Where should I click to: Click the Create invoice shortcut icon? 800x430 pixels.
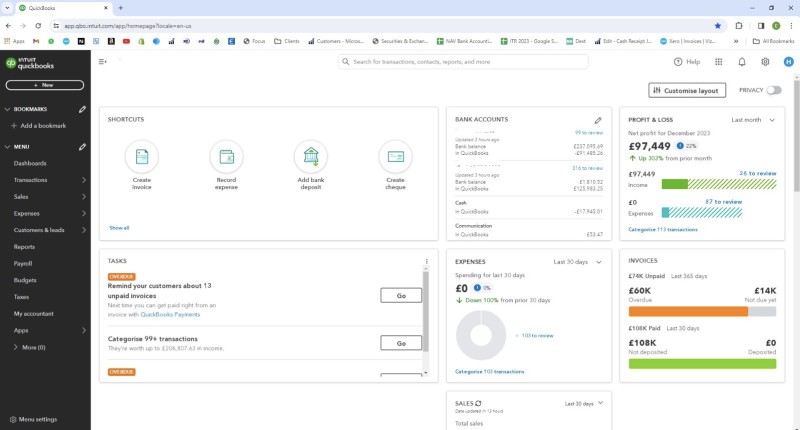142,157
